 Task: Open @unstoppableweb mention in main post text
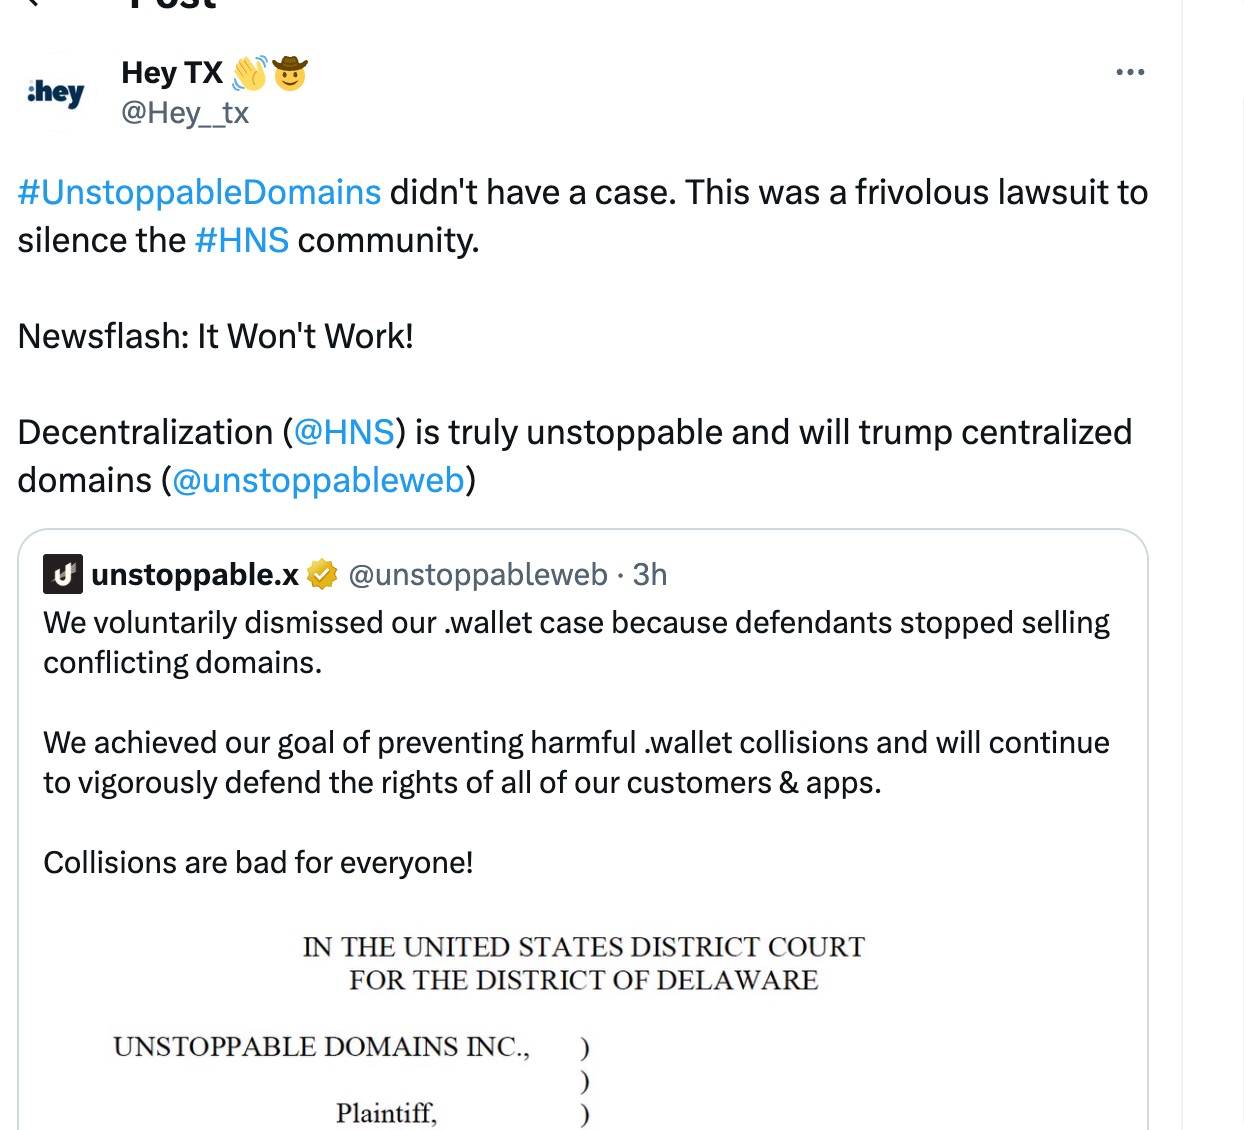(x=318, y=480)
